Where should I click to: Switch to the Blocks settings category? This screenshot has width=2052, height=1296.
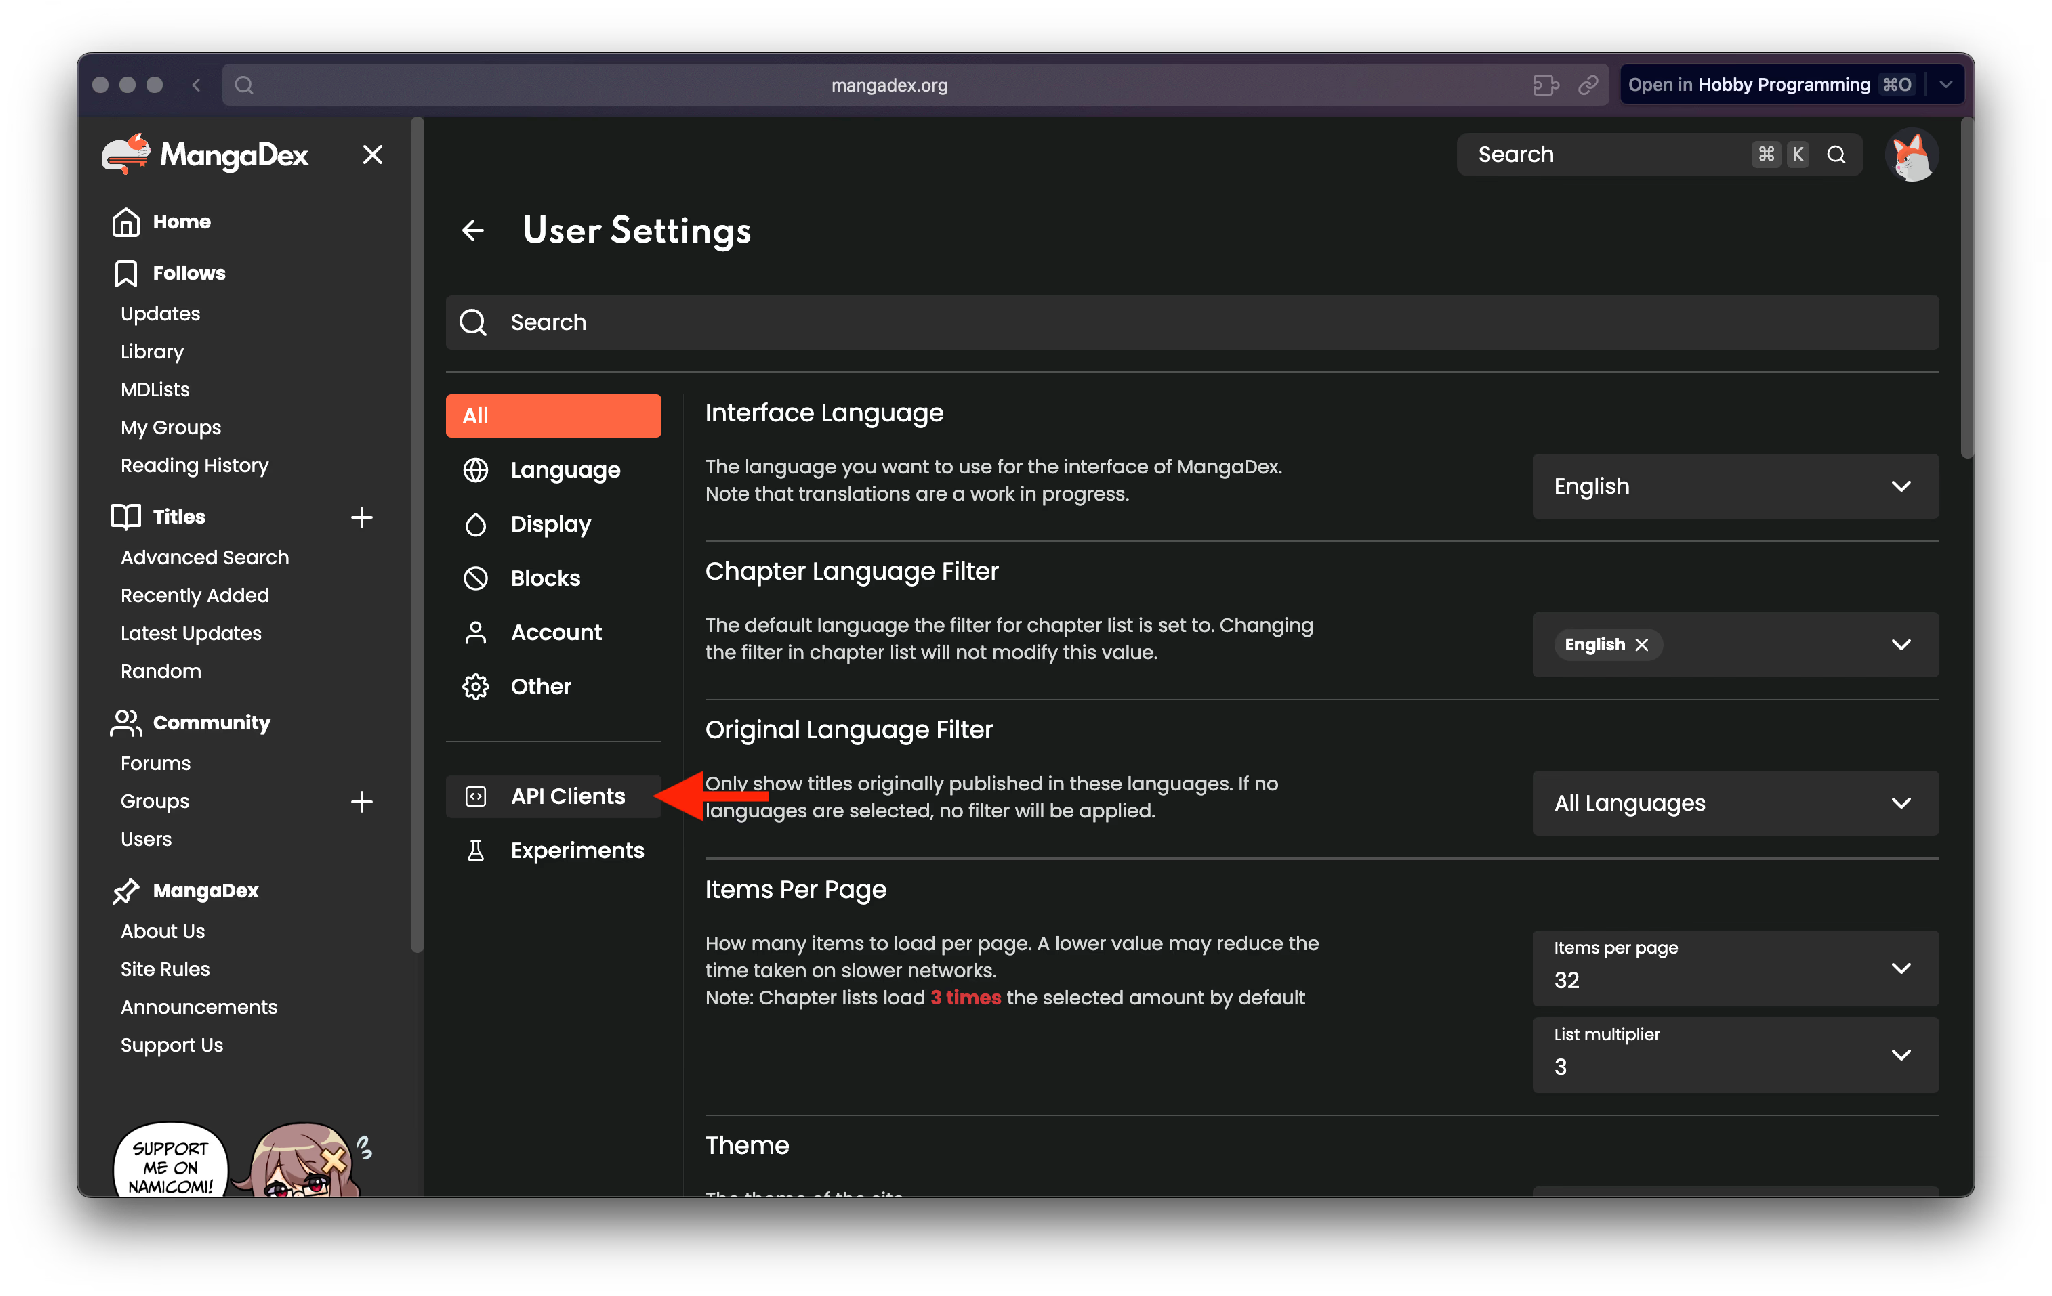[545, 579]
